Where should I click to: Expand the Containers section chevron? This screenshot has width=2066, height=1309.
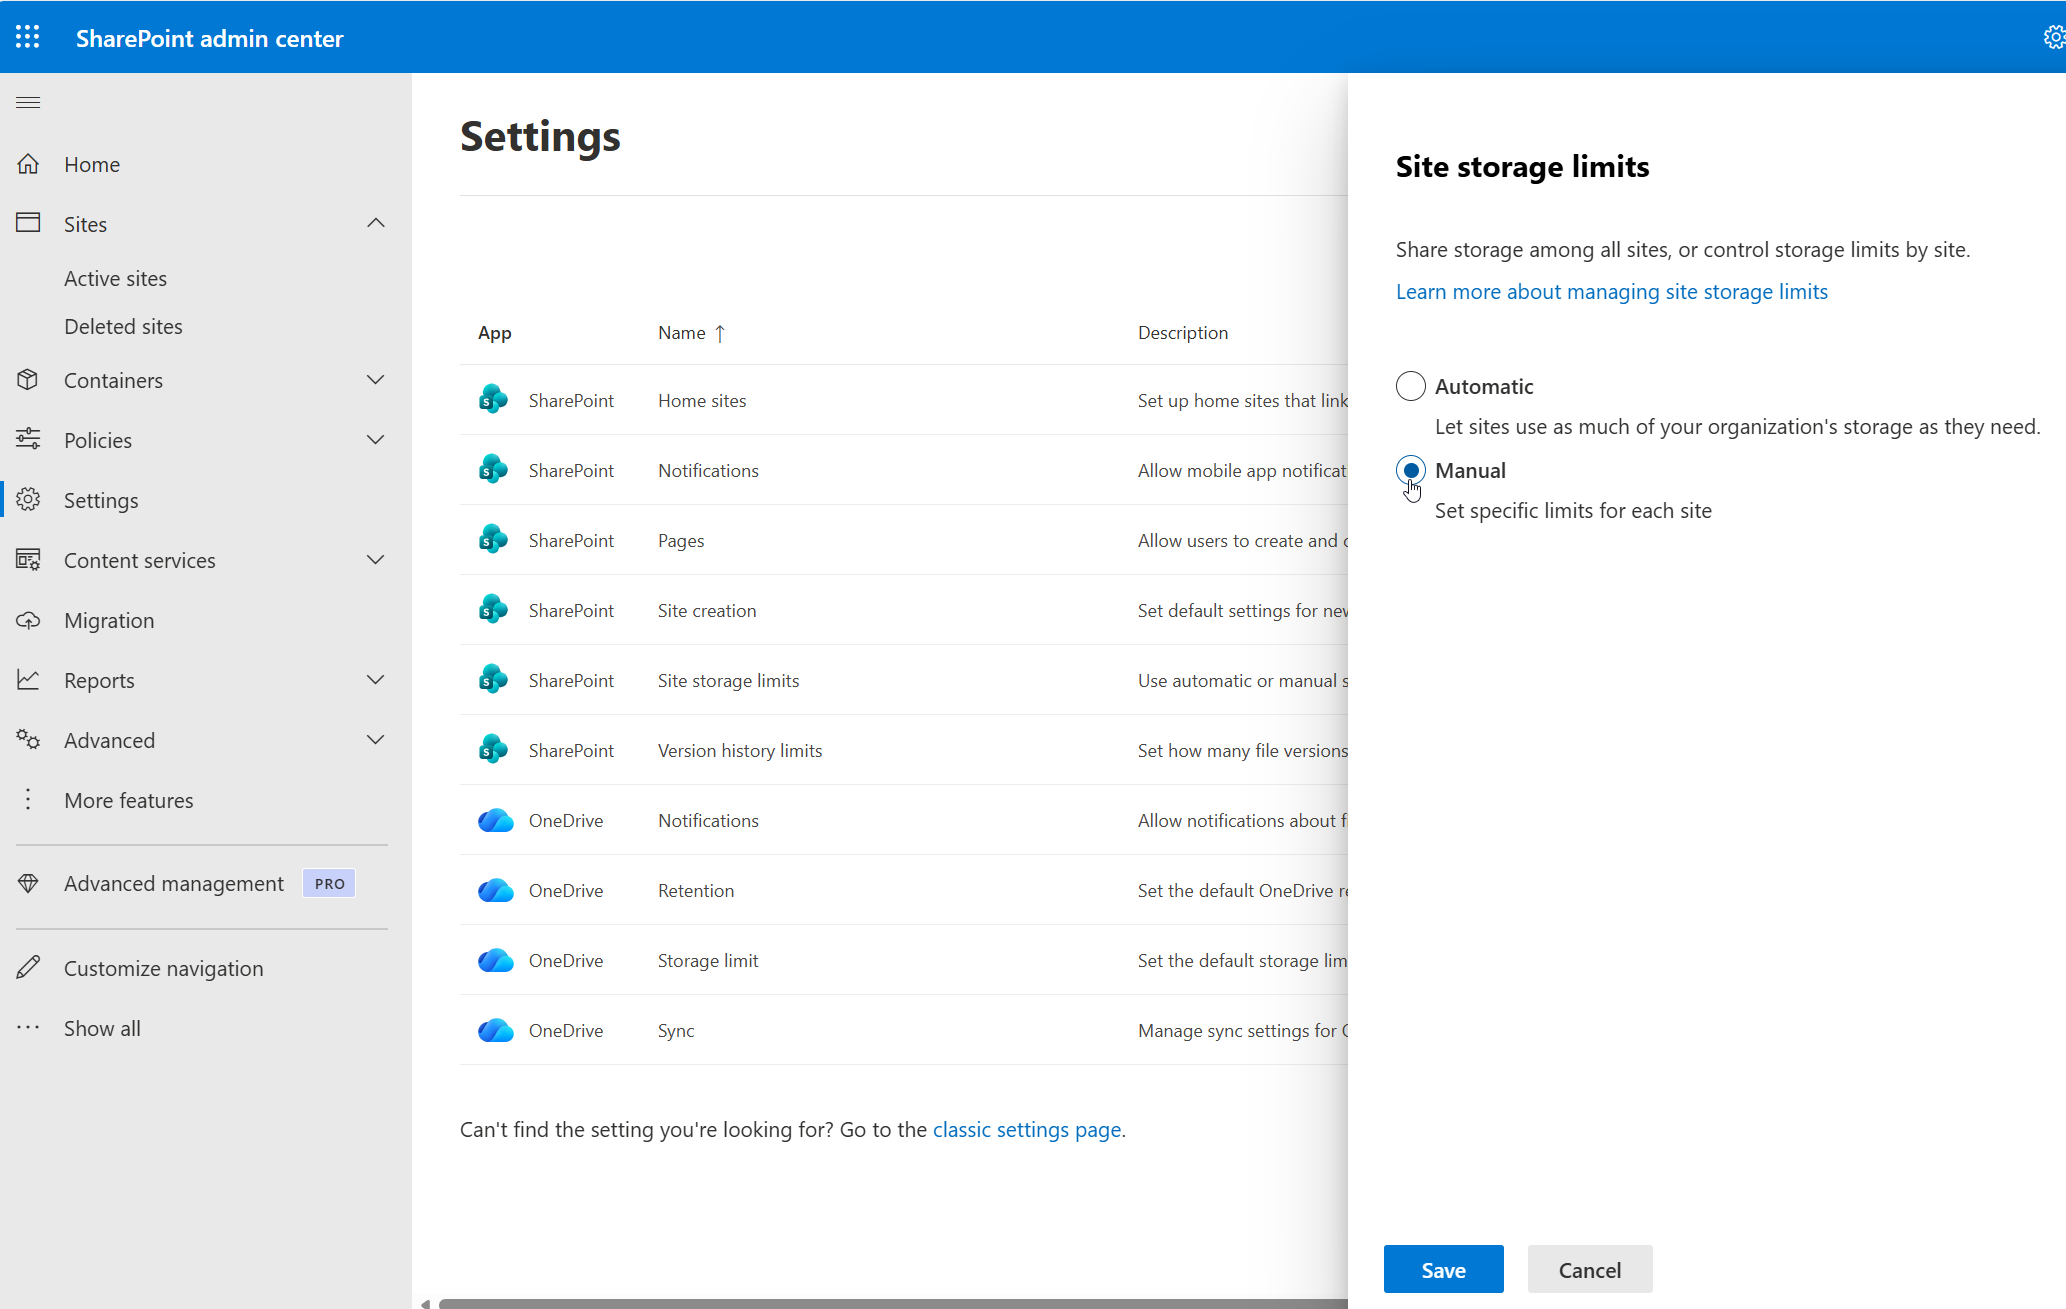(376, 380)
